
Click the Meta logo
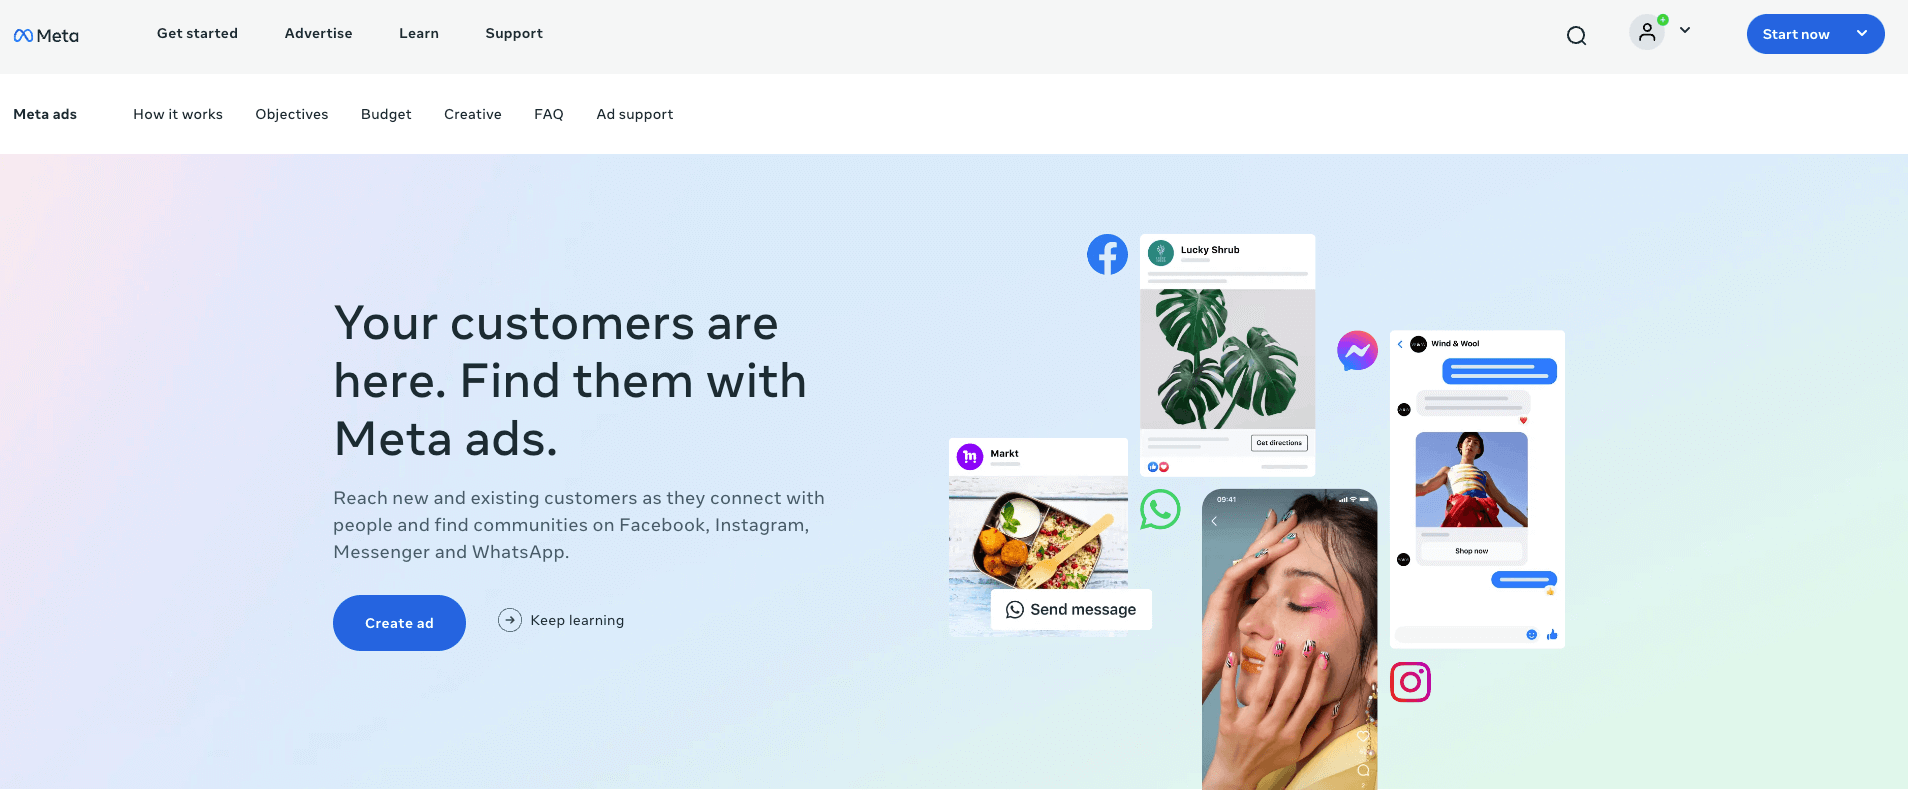pyautogui.click(x=46, y=35)
